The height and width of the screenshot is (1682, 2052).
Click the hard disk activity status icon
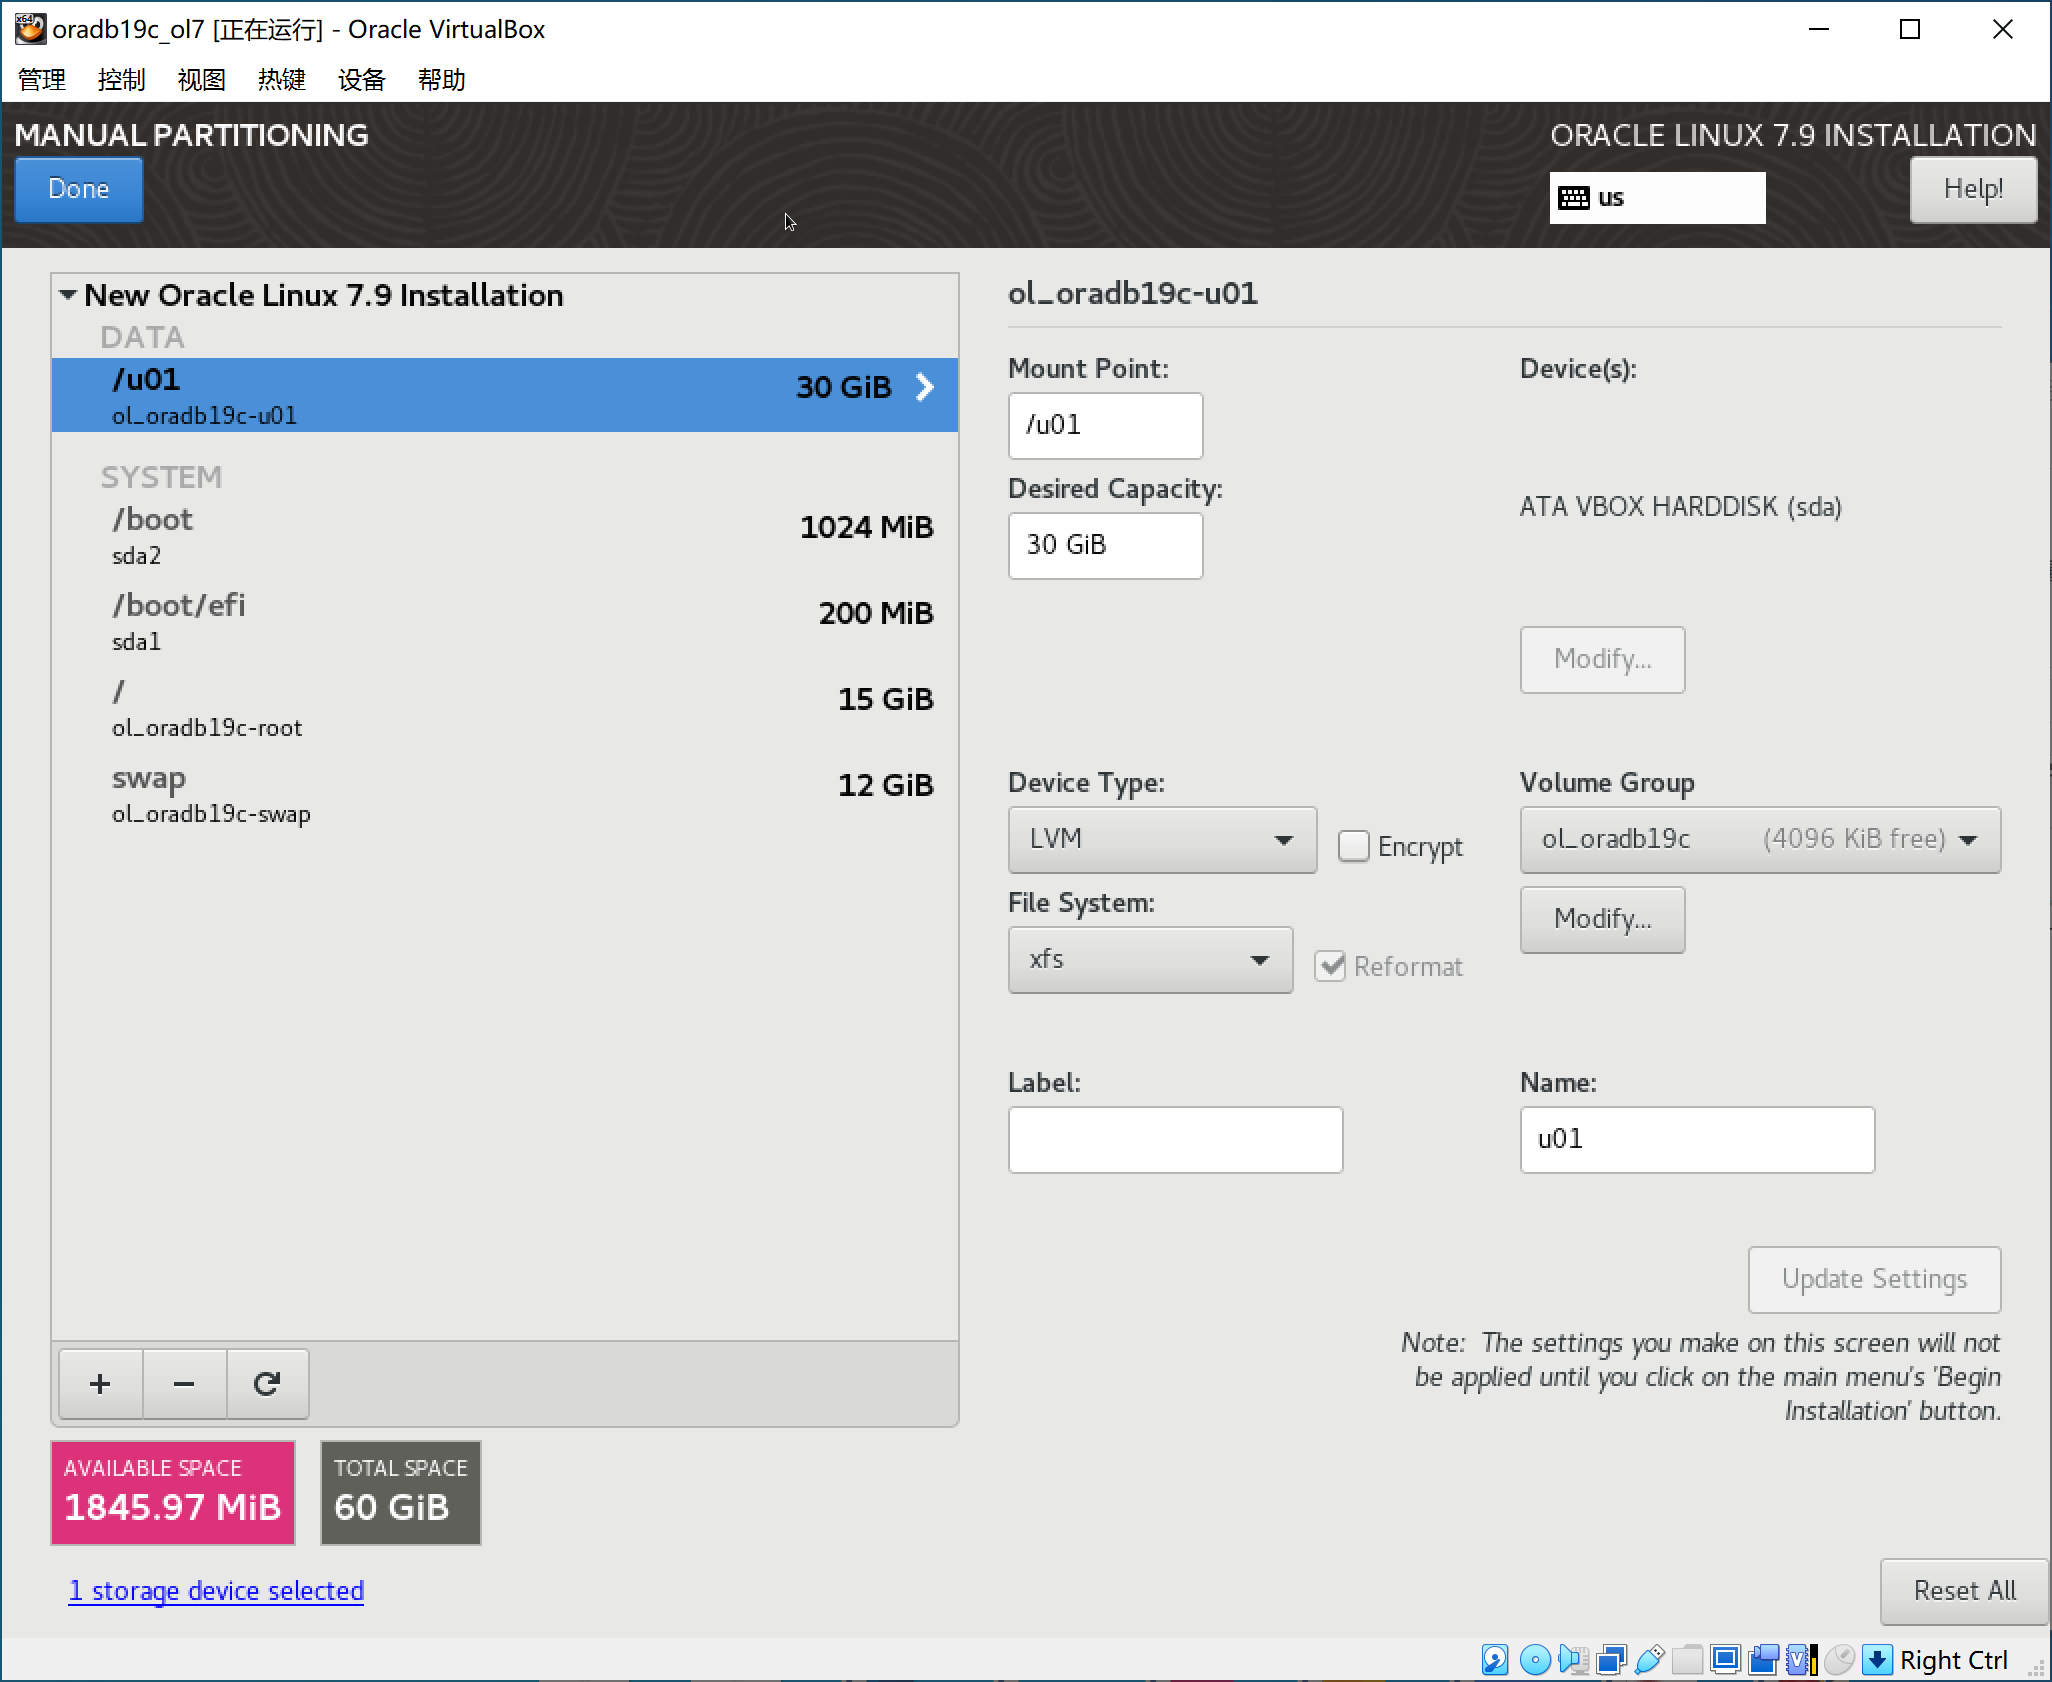(x=1495, y=1660)
